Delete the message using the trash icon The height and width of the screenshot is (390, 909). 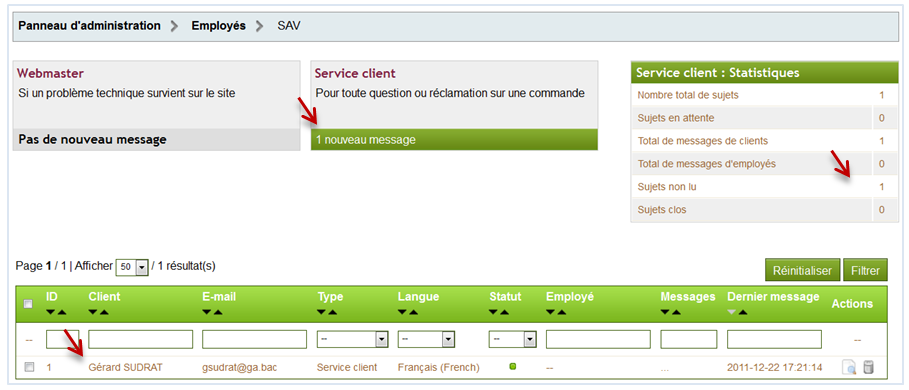pyautogui.click(x=868, y=367)
